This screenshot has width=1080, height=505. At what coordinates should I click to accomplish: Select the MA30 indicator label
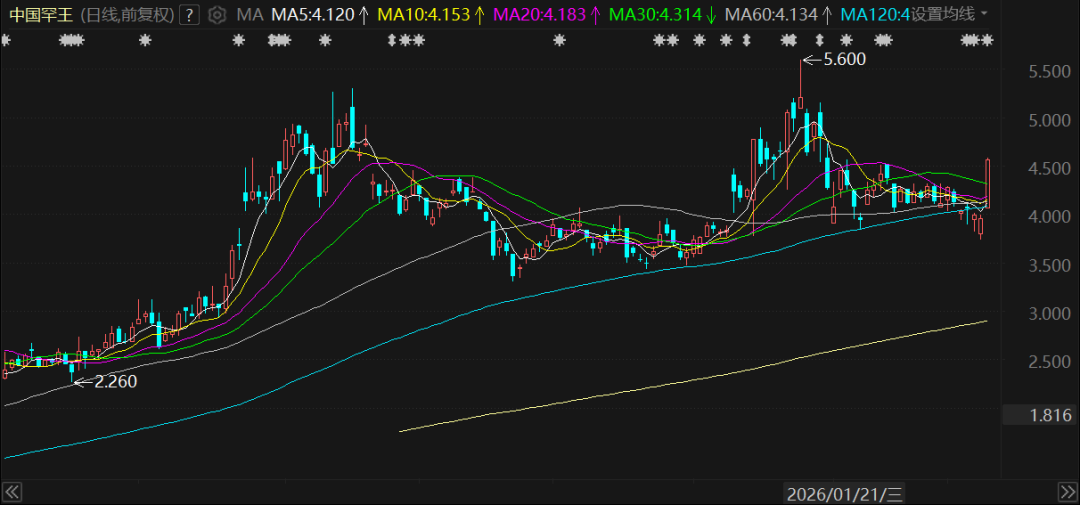click(x=663, y=15)
